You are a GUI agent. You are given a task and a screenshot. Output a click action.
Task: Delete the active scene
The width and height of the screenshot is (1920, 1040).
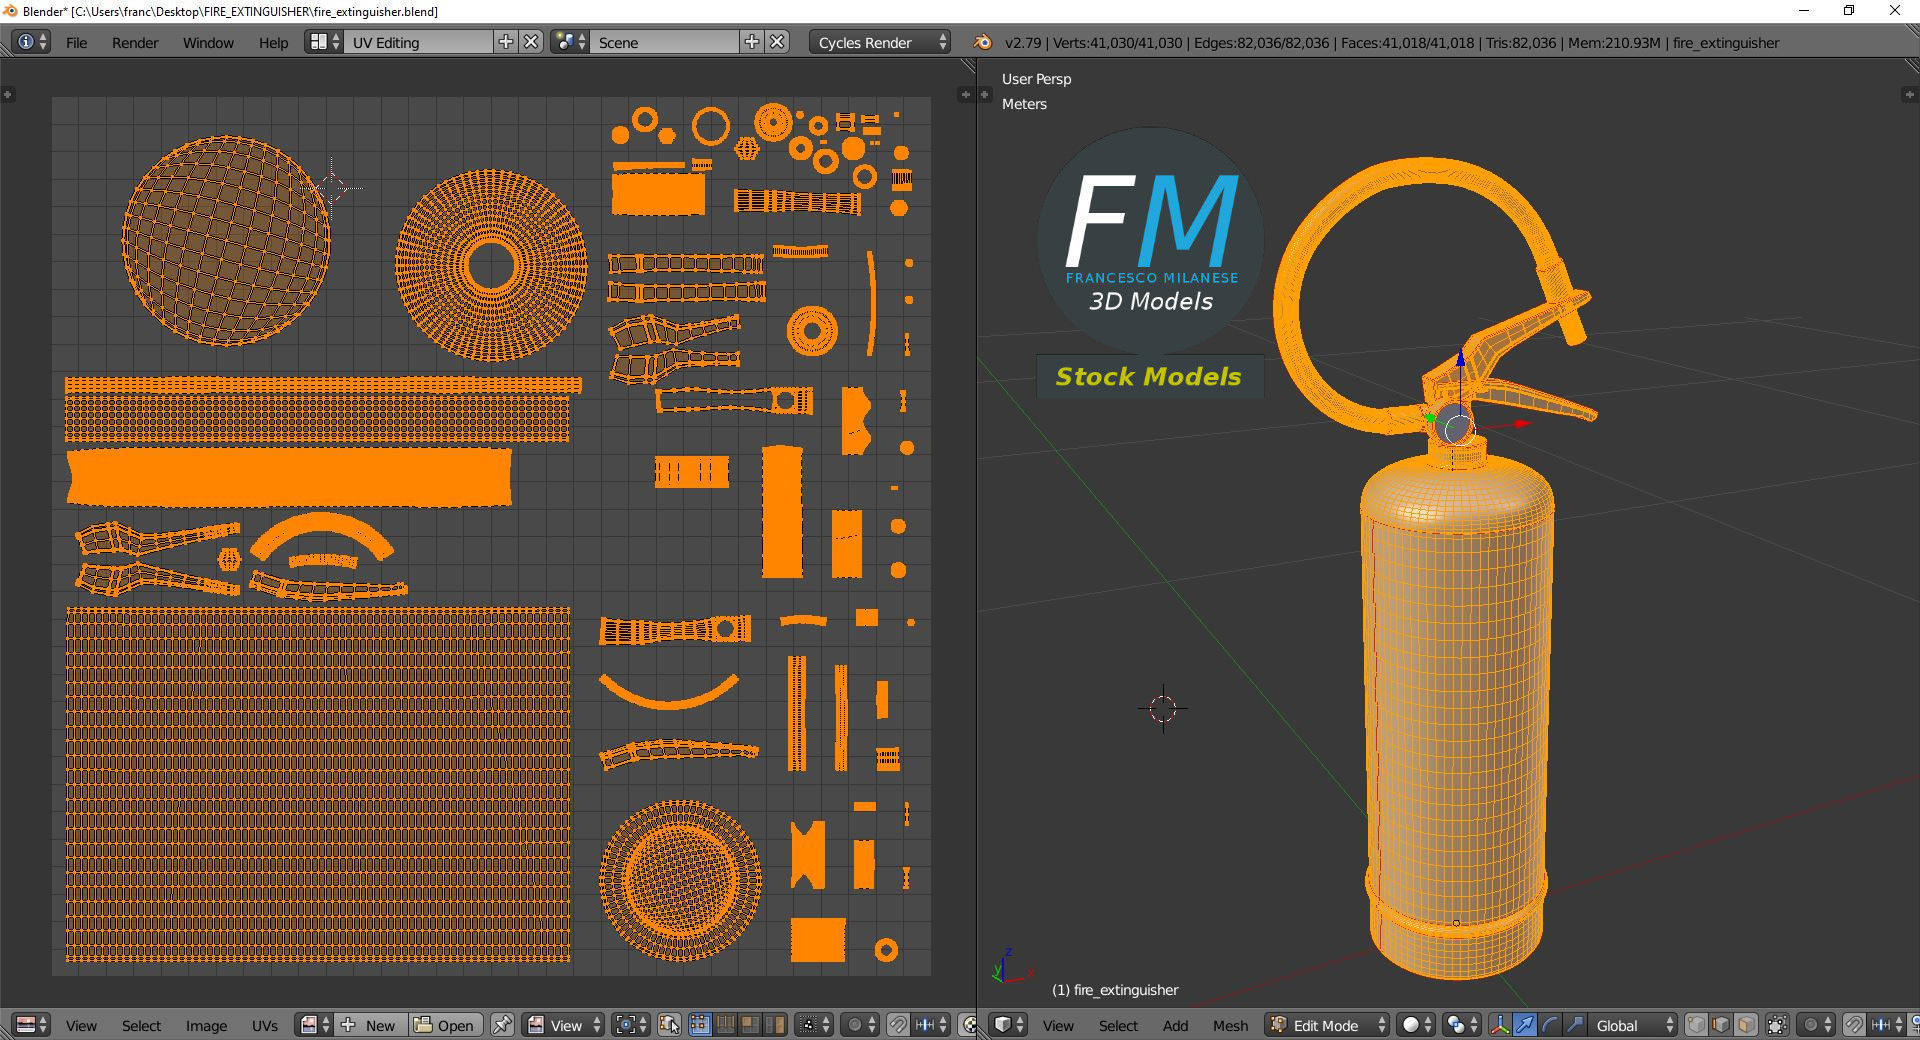click(x=778, y=42)
